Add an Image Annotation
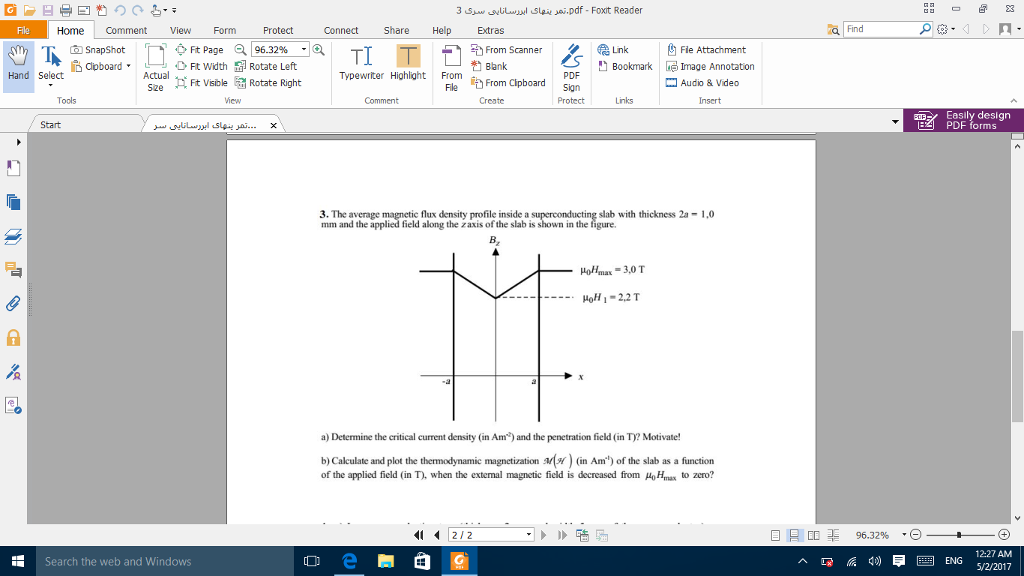 (x=710, y=66)
